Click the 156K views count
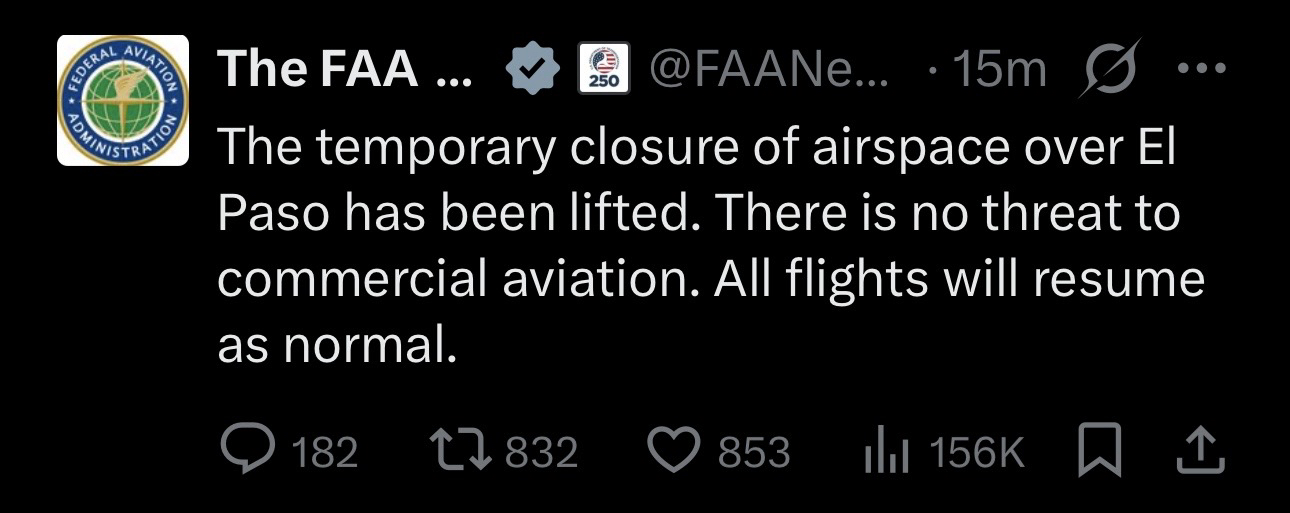 click(x=977, y=453)
